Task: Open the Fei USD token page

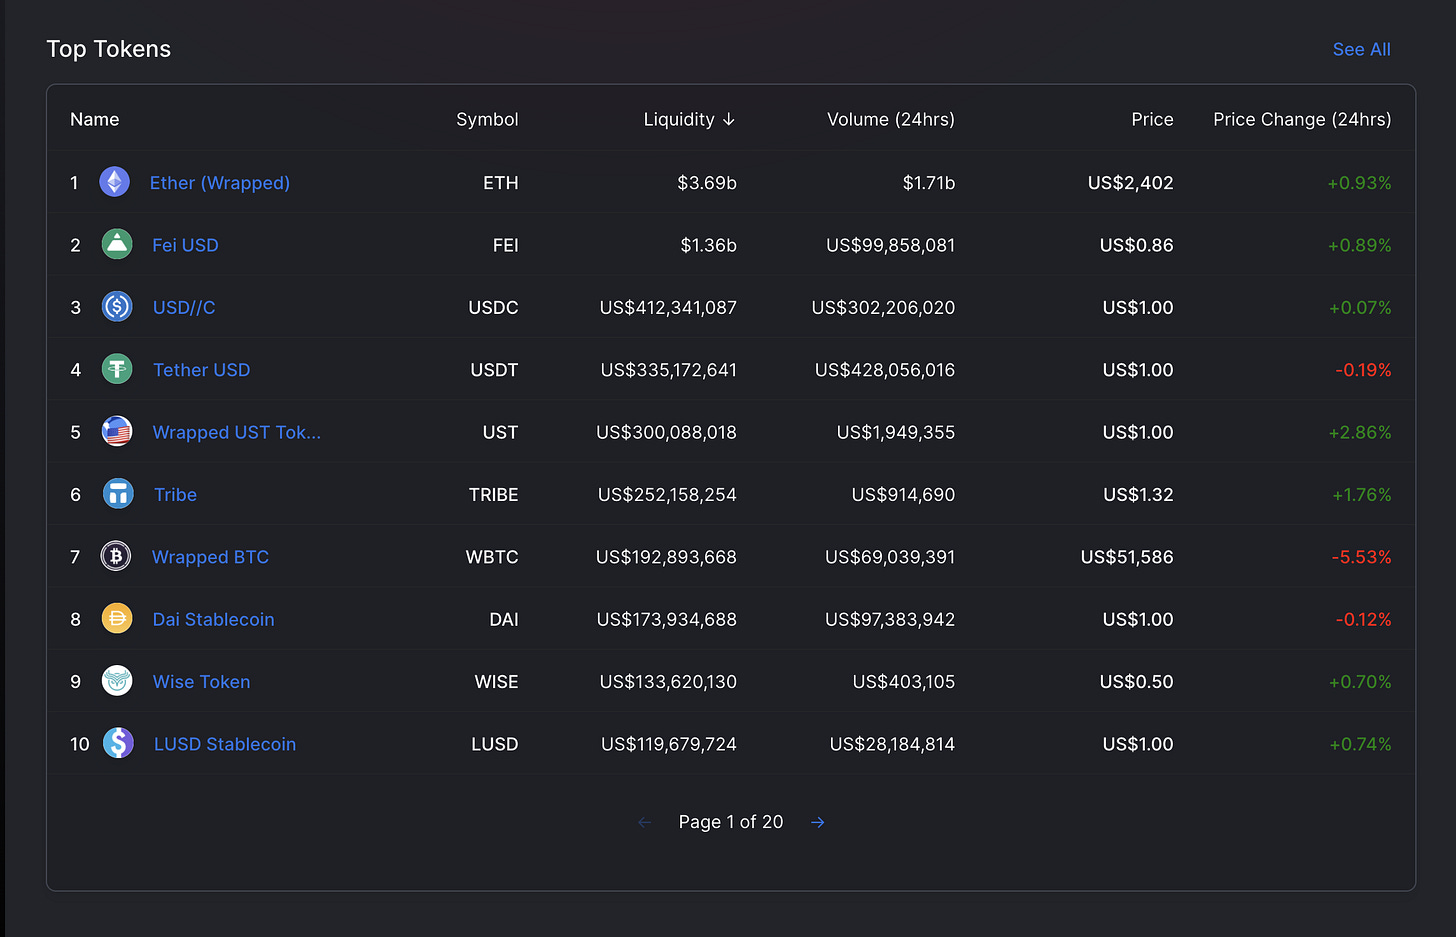Action: click(x=185, y=245)
